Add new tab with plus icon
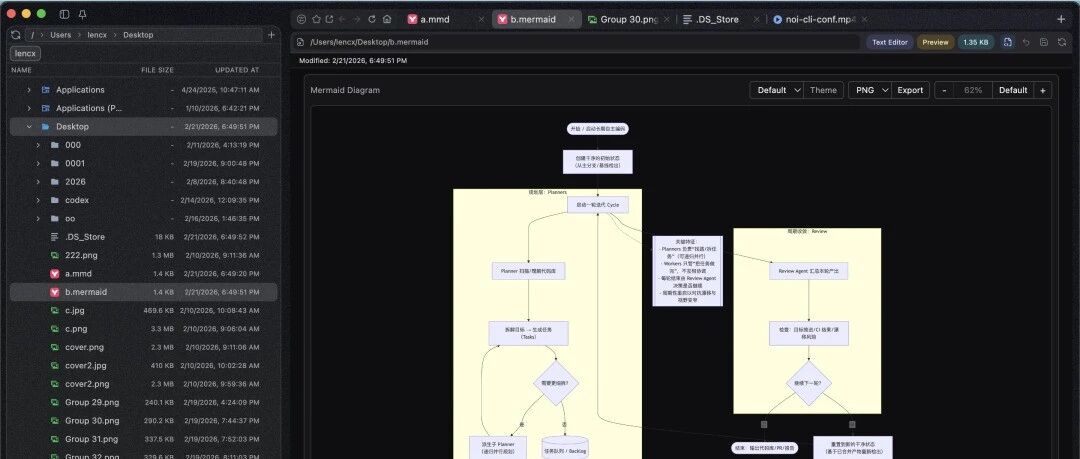 coord(1061,19)
